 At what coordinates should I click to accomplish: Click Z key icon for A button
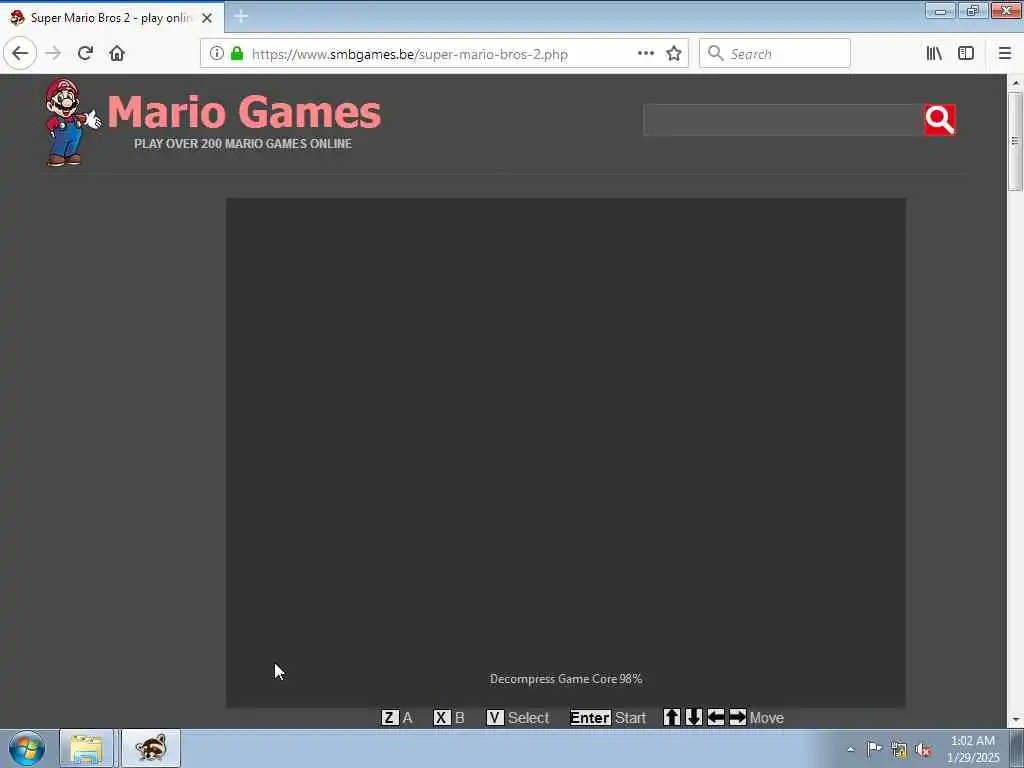[389, 718]
